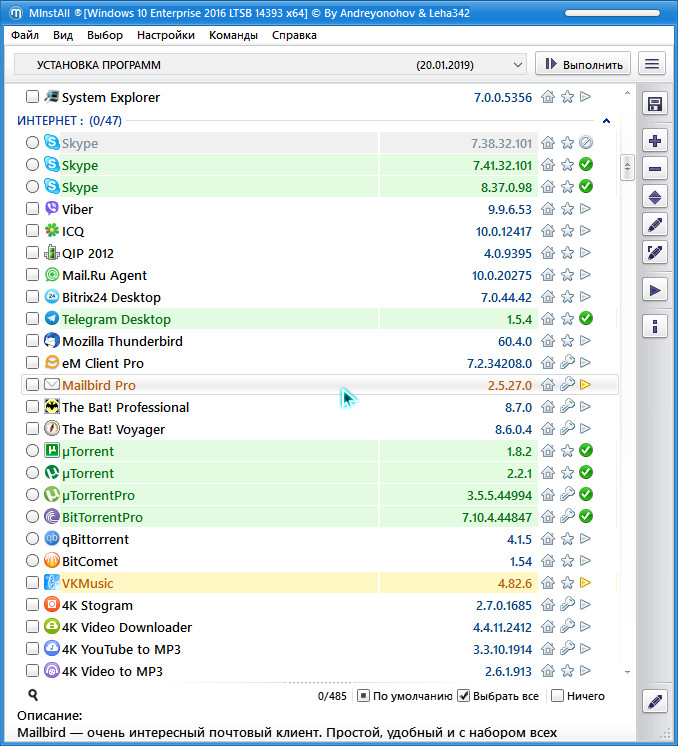Click the 0/485 selection counter
This screenshot has height=746, width=678.
tap(332, 696)
